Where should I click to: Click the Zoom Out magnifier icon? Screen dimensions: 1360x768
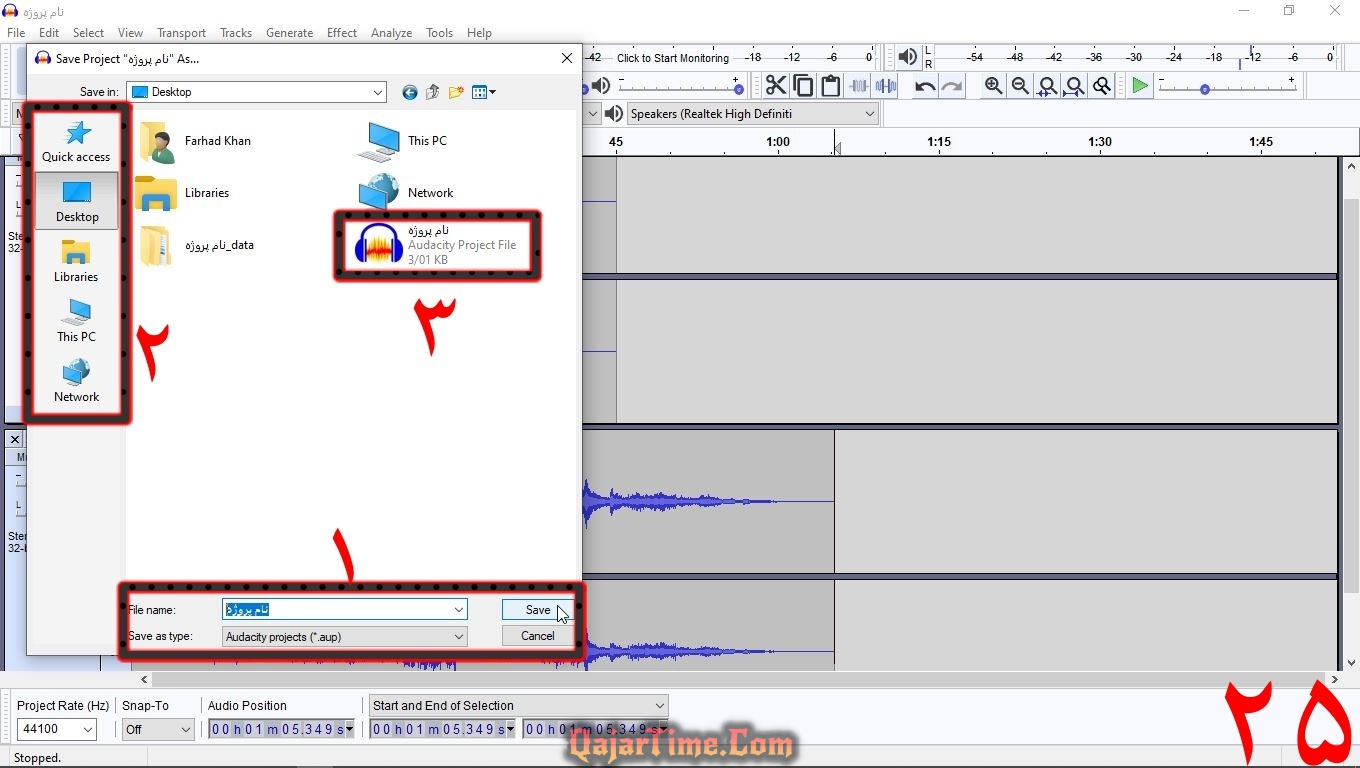click(x=1020, y=86)
